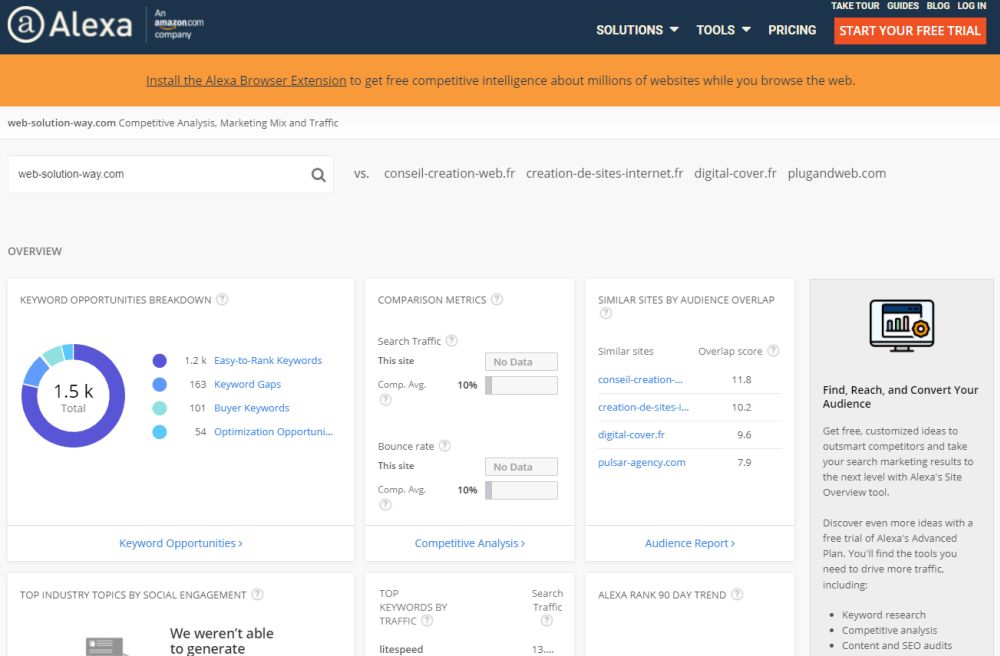Click No Data box for Search Traffic
This screenshot has height=656, width=1000.
[521, 361]
